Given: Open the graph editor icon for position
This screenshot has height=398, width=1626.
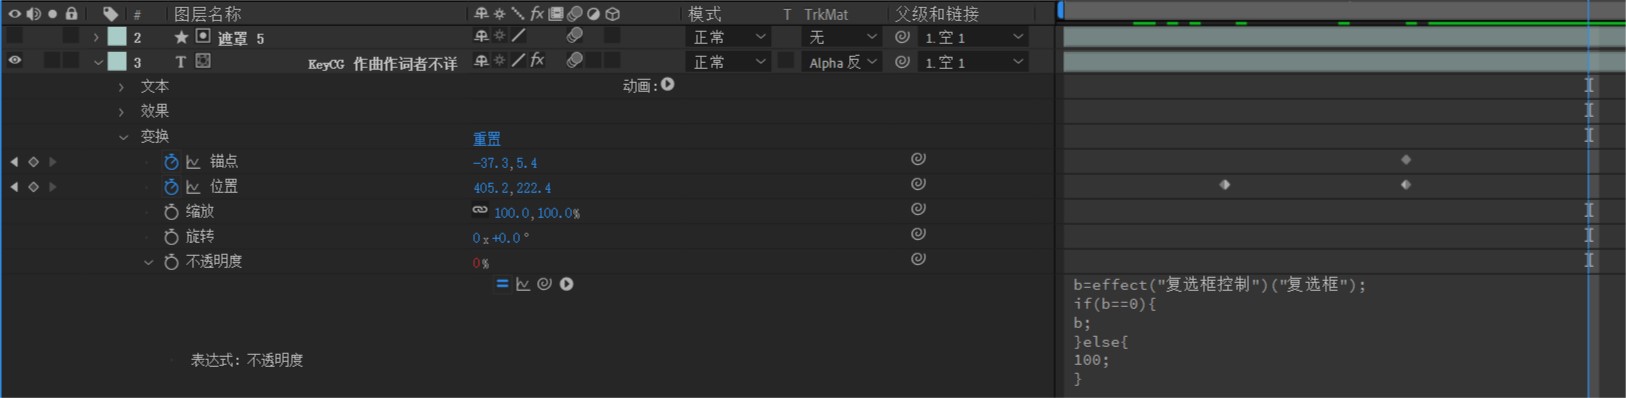Looking at the screenshot, I should tap(193, 187).
